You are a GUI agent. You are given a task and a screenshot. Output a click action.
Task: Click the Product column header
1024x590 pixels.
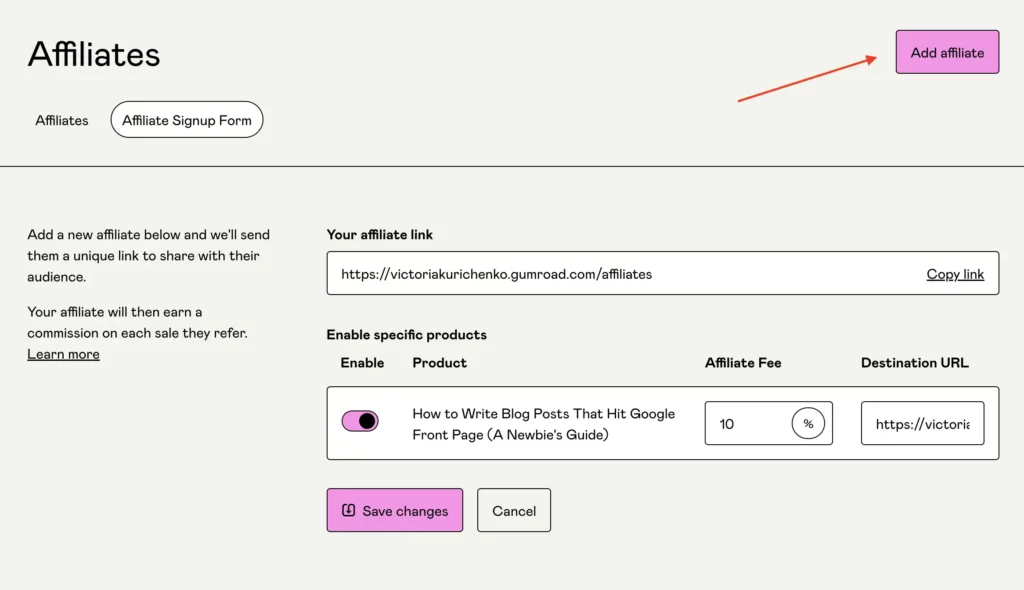(x=439, y=363)
